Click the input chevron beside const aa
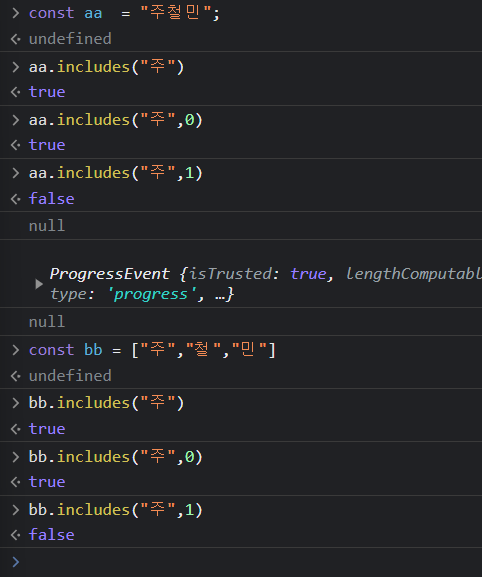 [x=15, y=14]
